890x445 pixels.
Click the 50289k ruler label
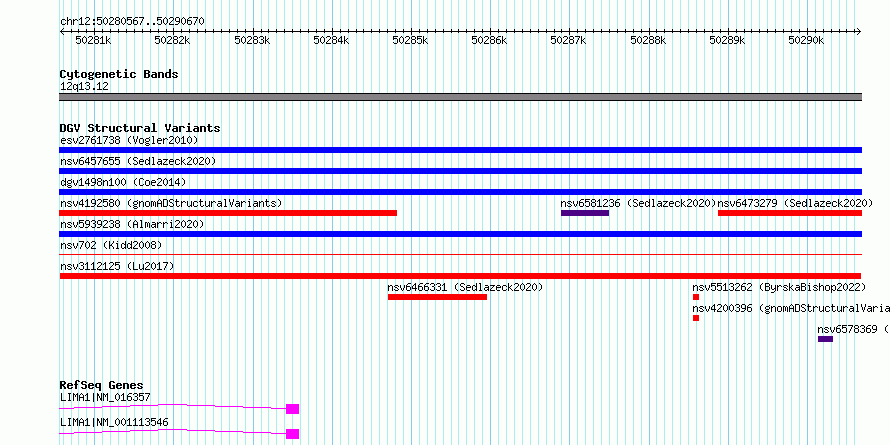pyautogui.click(x=728, y=40)
